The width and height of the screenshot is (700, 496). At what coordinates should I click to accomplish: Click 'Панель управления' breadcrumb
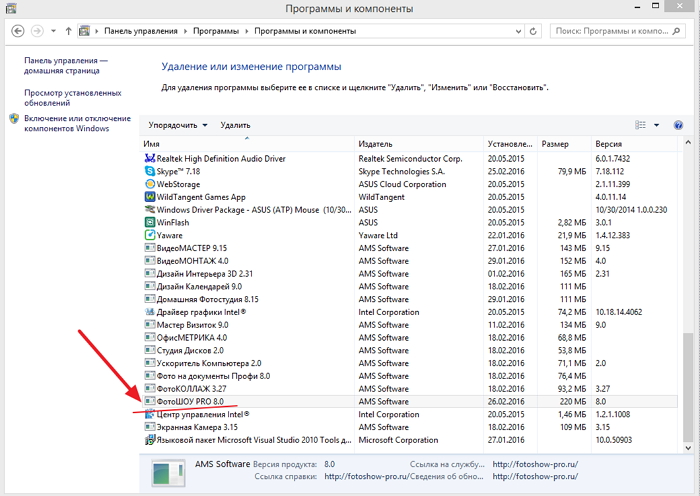coord(141,31)
